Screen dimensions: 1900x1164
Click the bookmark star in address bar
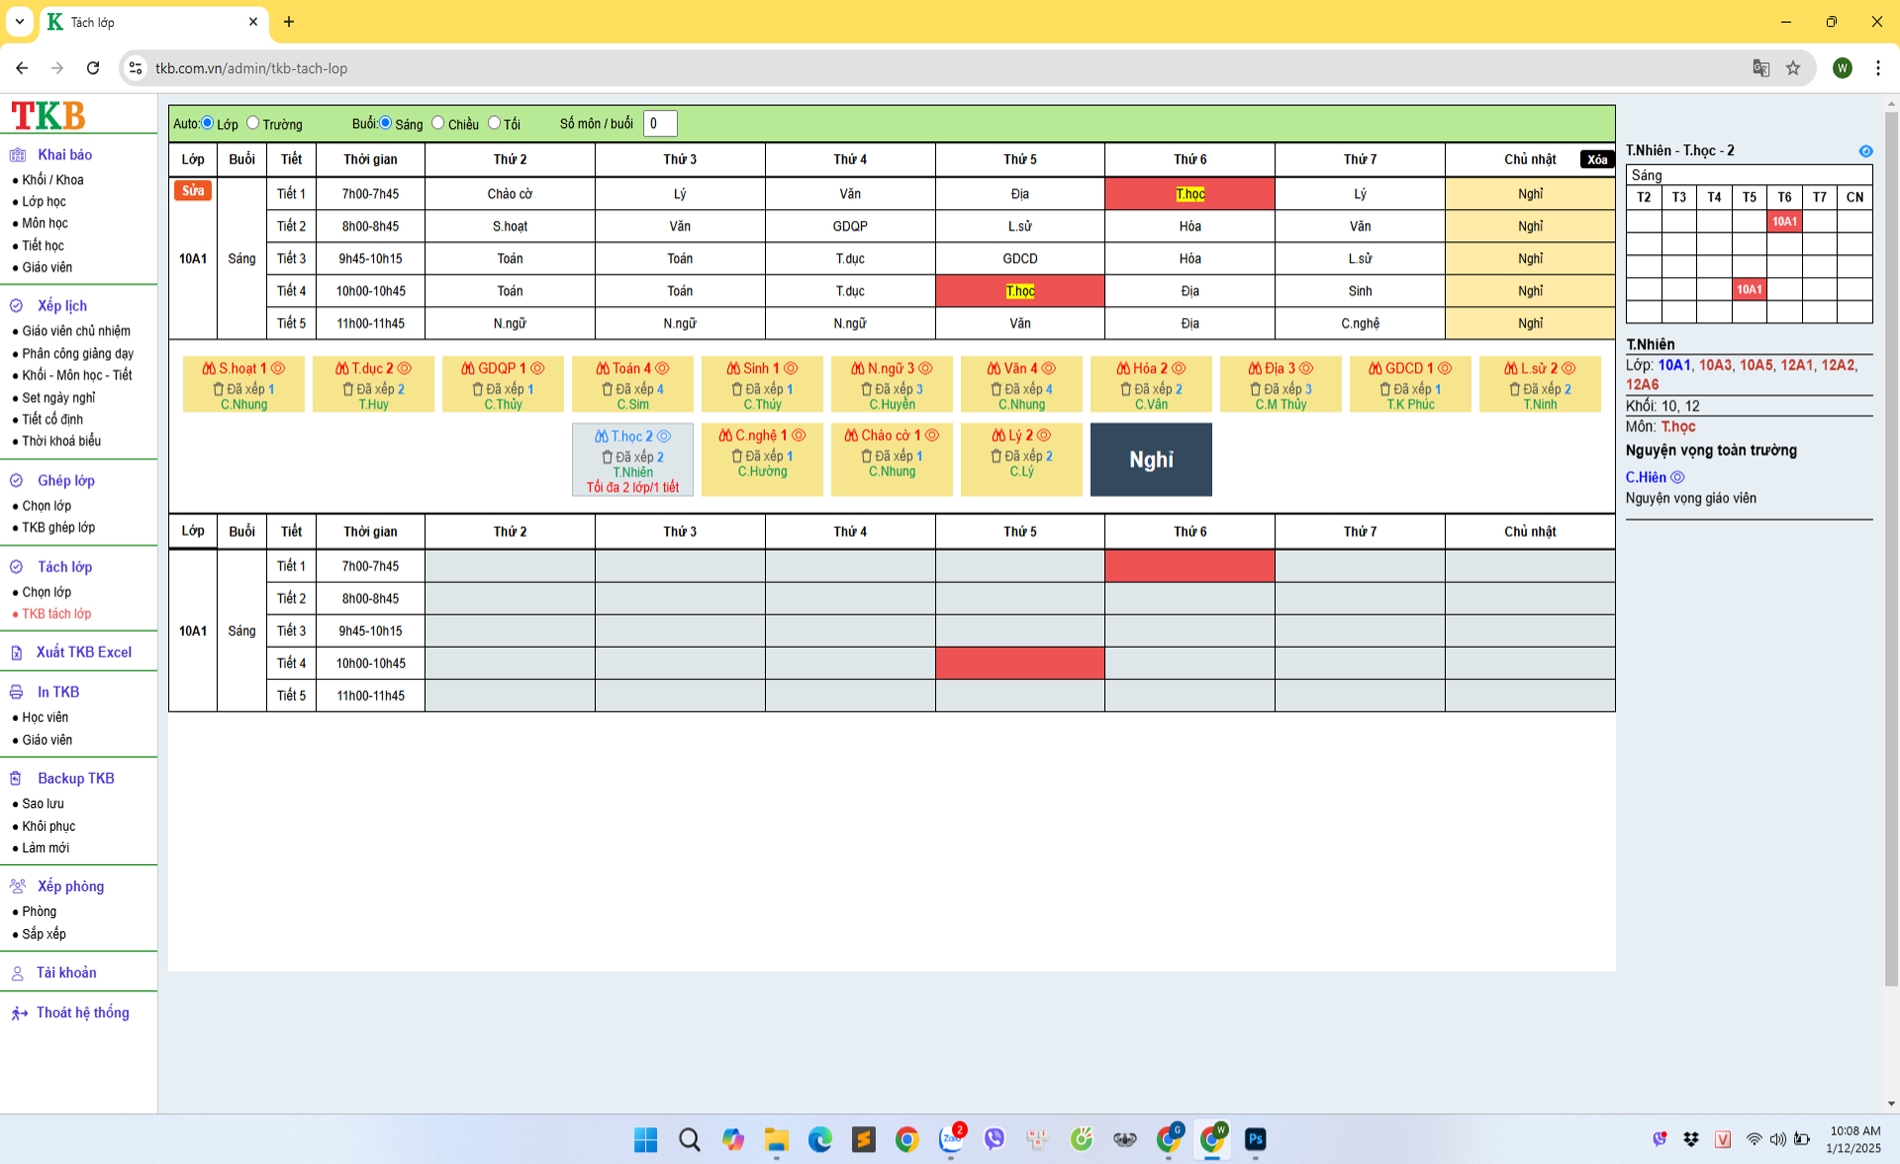1793,68
